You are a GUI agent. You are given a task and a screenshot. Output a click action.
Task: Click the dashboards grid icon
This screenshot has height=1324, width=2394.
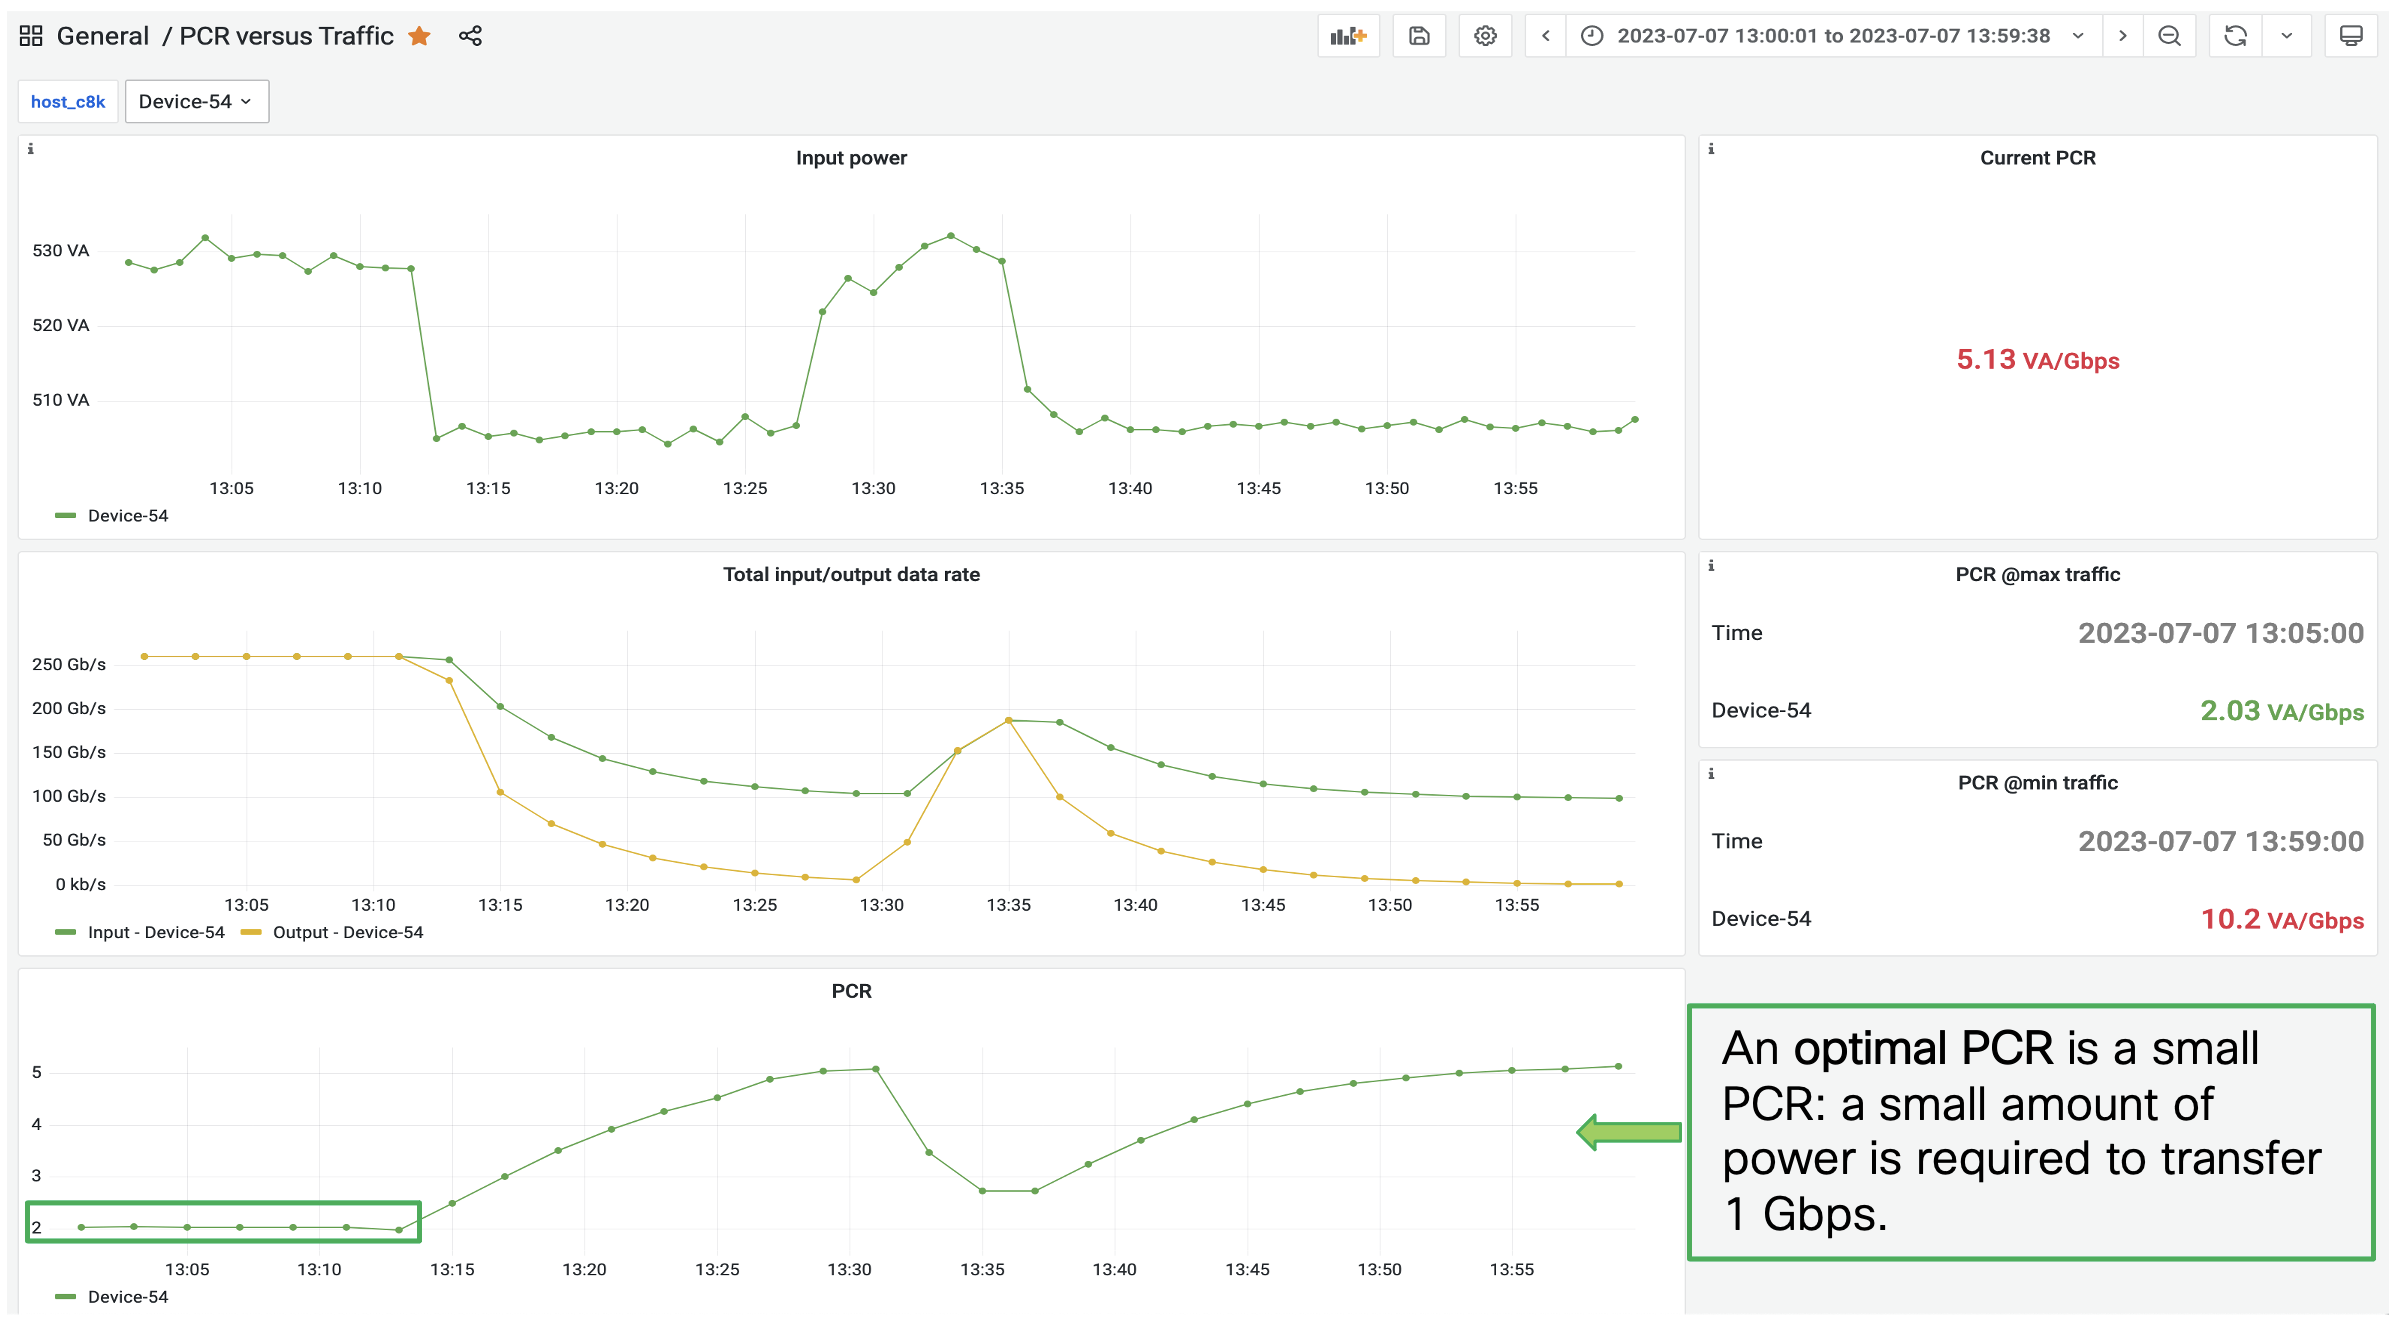31,36
